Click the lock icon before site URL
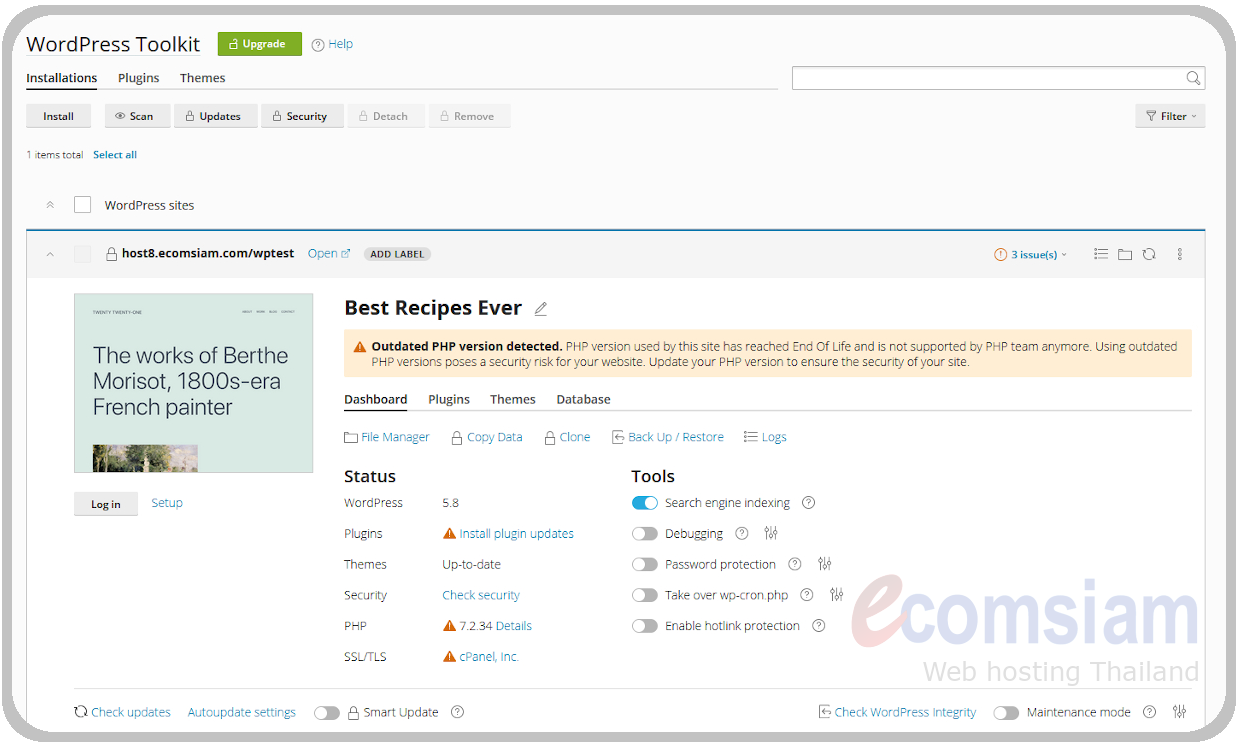The image size is (1239, 747). (x=112, y=254)
